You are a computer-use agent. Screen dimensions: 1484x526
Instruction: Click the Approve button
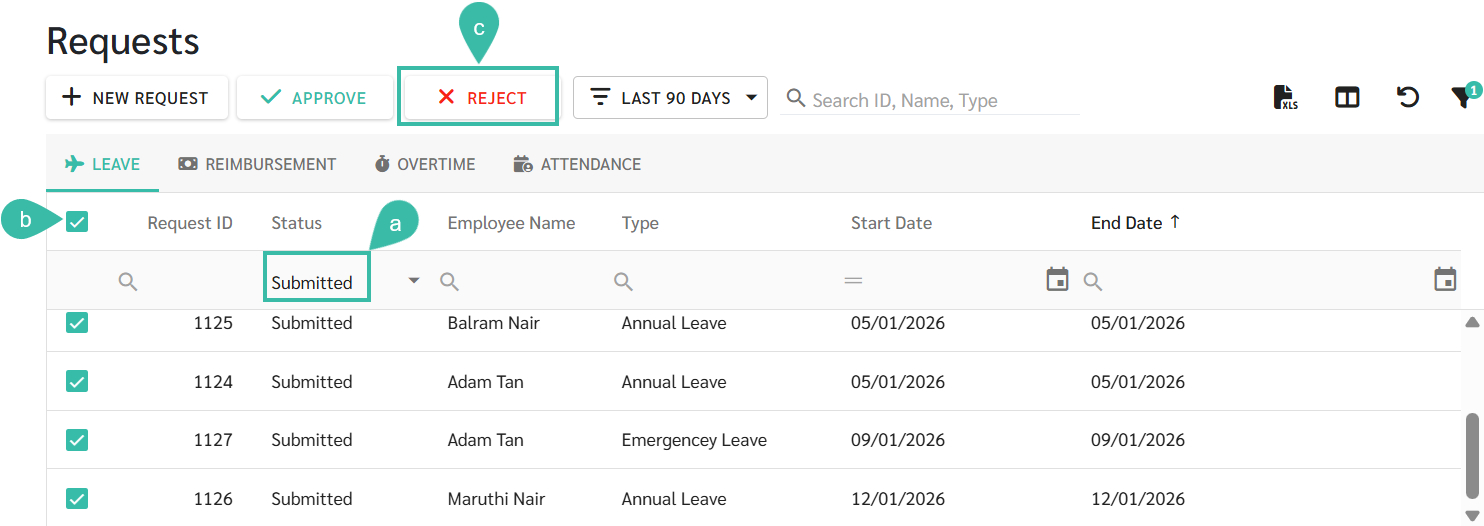point(314,98)
